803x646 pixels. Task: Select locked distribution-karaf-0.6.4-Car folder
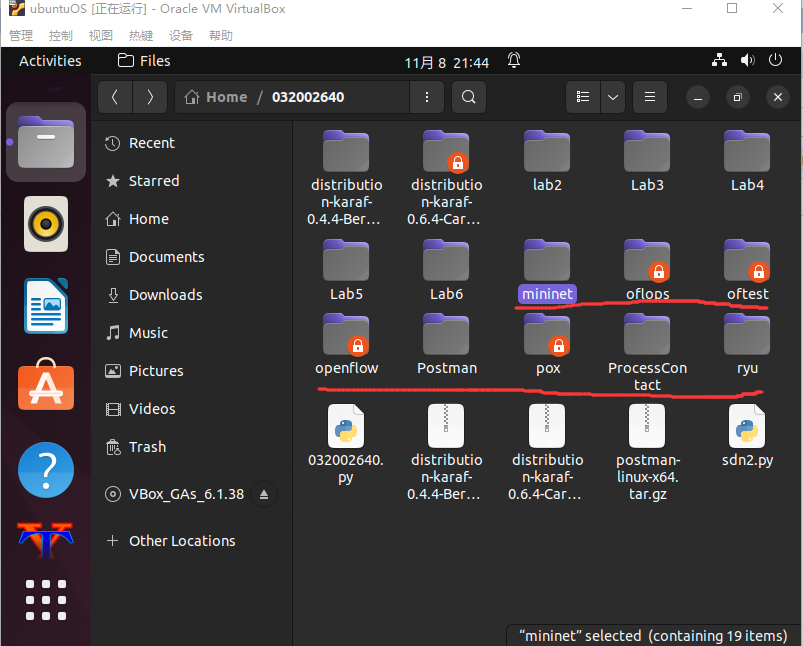[446, 178]
